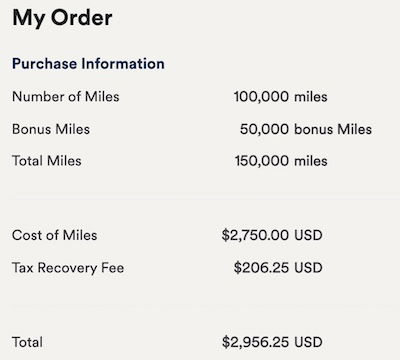Image resolution: width=400 pixels, height=360 pixels.
Task: Select the $2,750.00 USD amount
Action: click(272, 235)
